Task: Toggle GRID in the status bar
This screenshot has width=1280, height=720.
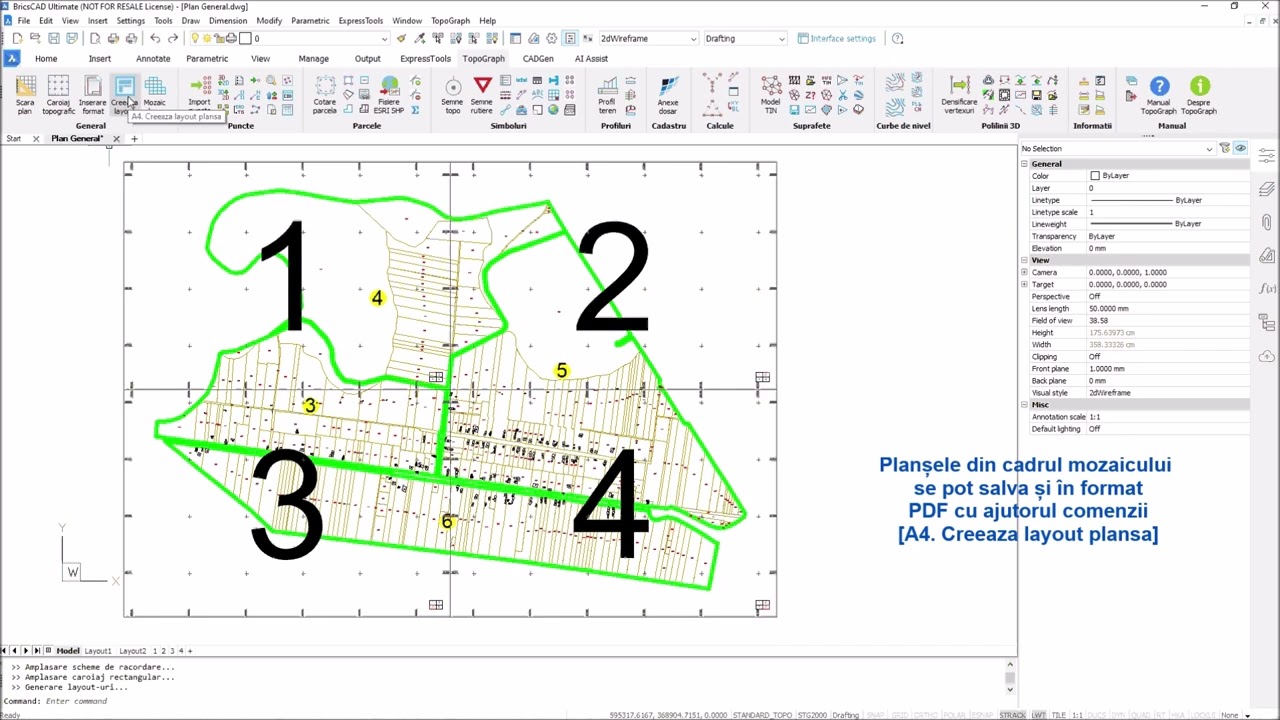Action: pos(898,715)
